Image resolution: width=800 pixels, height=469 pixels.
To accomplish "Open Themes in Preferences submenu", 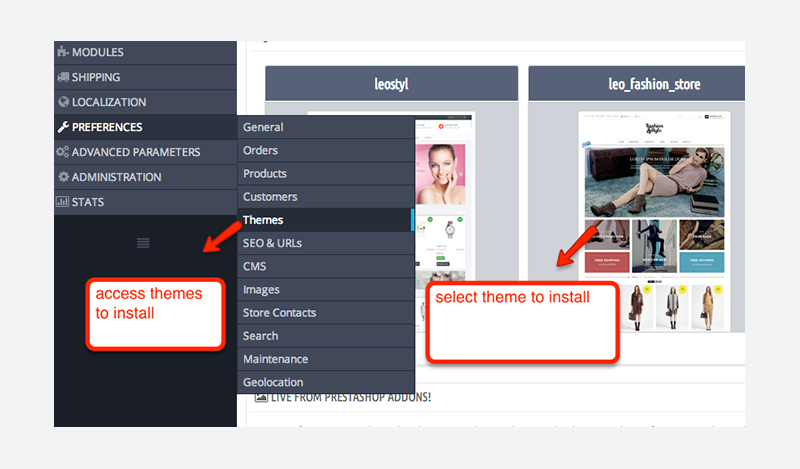I will click(x=326, y=220).
